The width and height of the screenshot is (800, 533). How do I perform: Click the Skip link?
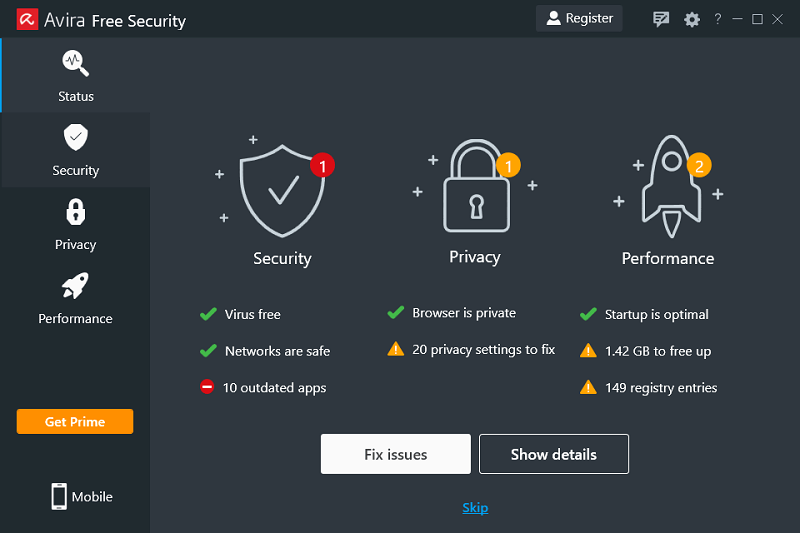click(x=475, y=507)
